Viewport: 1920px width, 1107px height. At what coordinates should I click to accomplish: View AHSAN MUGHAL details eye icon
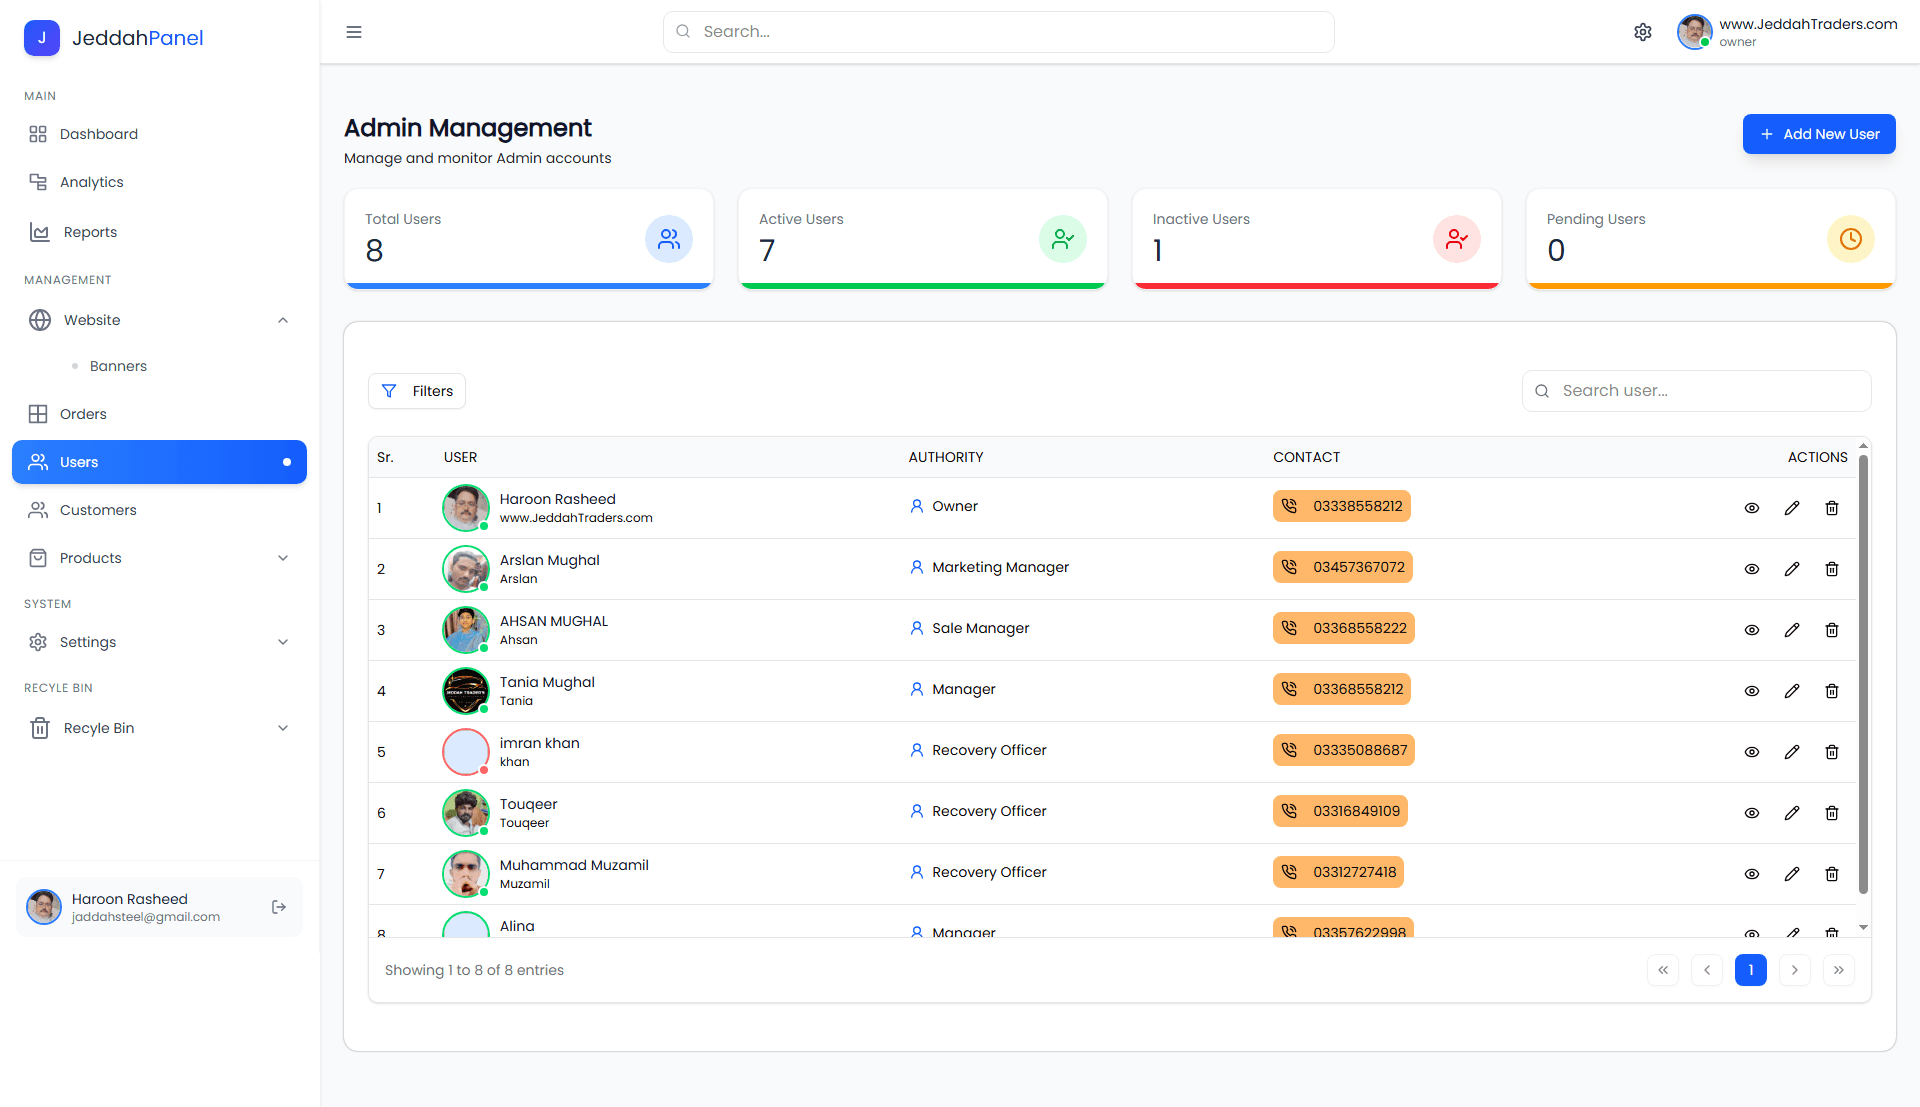tap(1752, 630)
